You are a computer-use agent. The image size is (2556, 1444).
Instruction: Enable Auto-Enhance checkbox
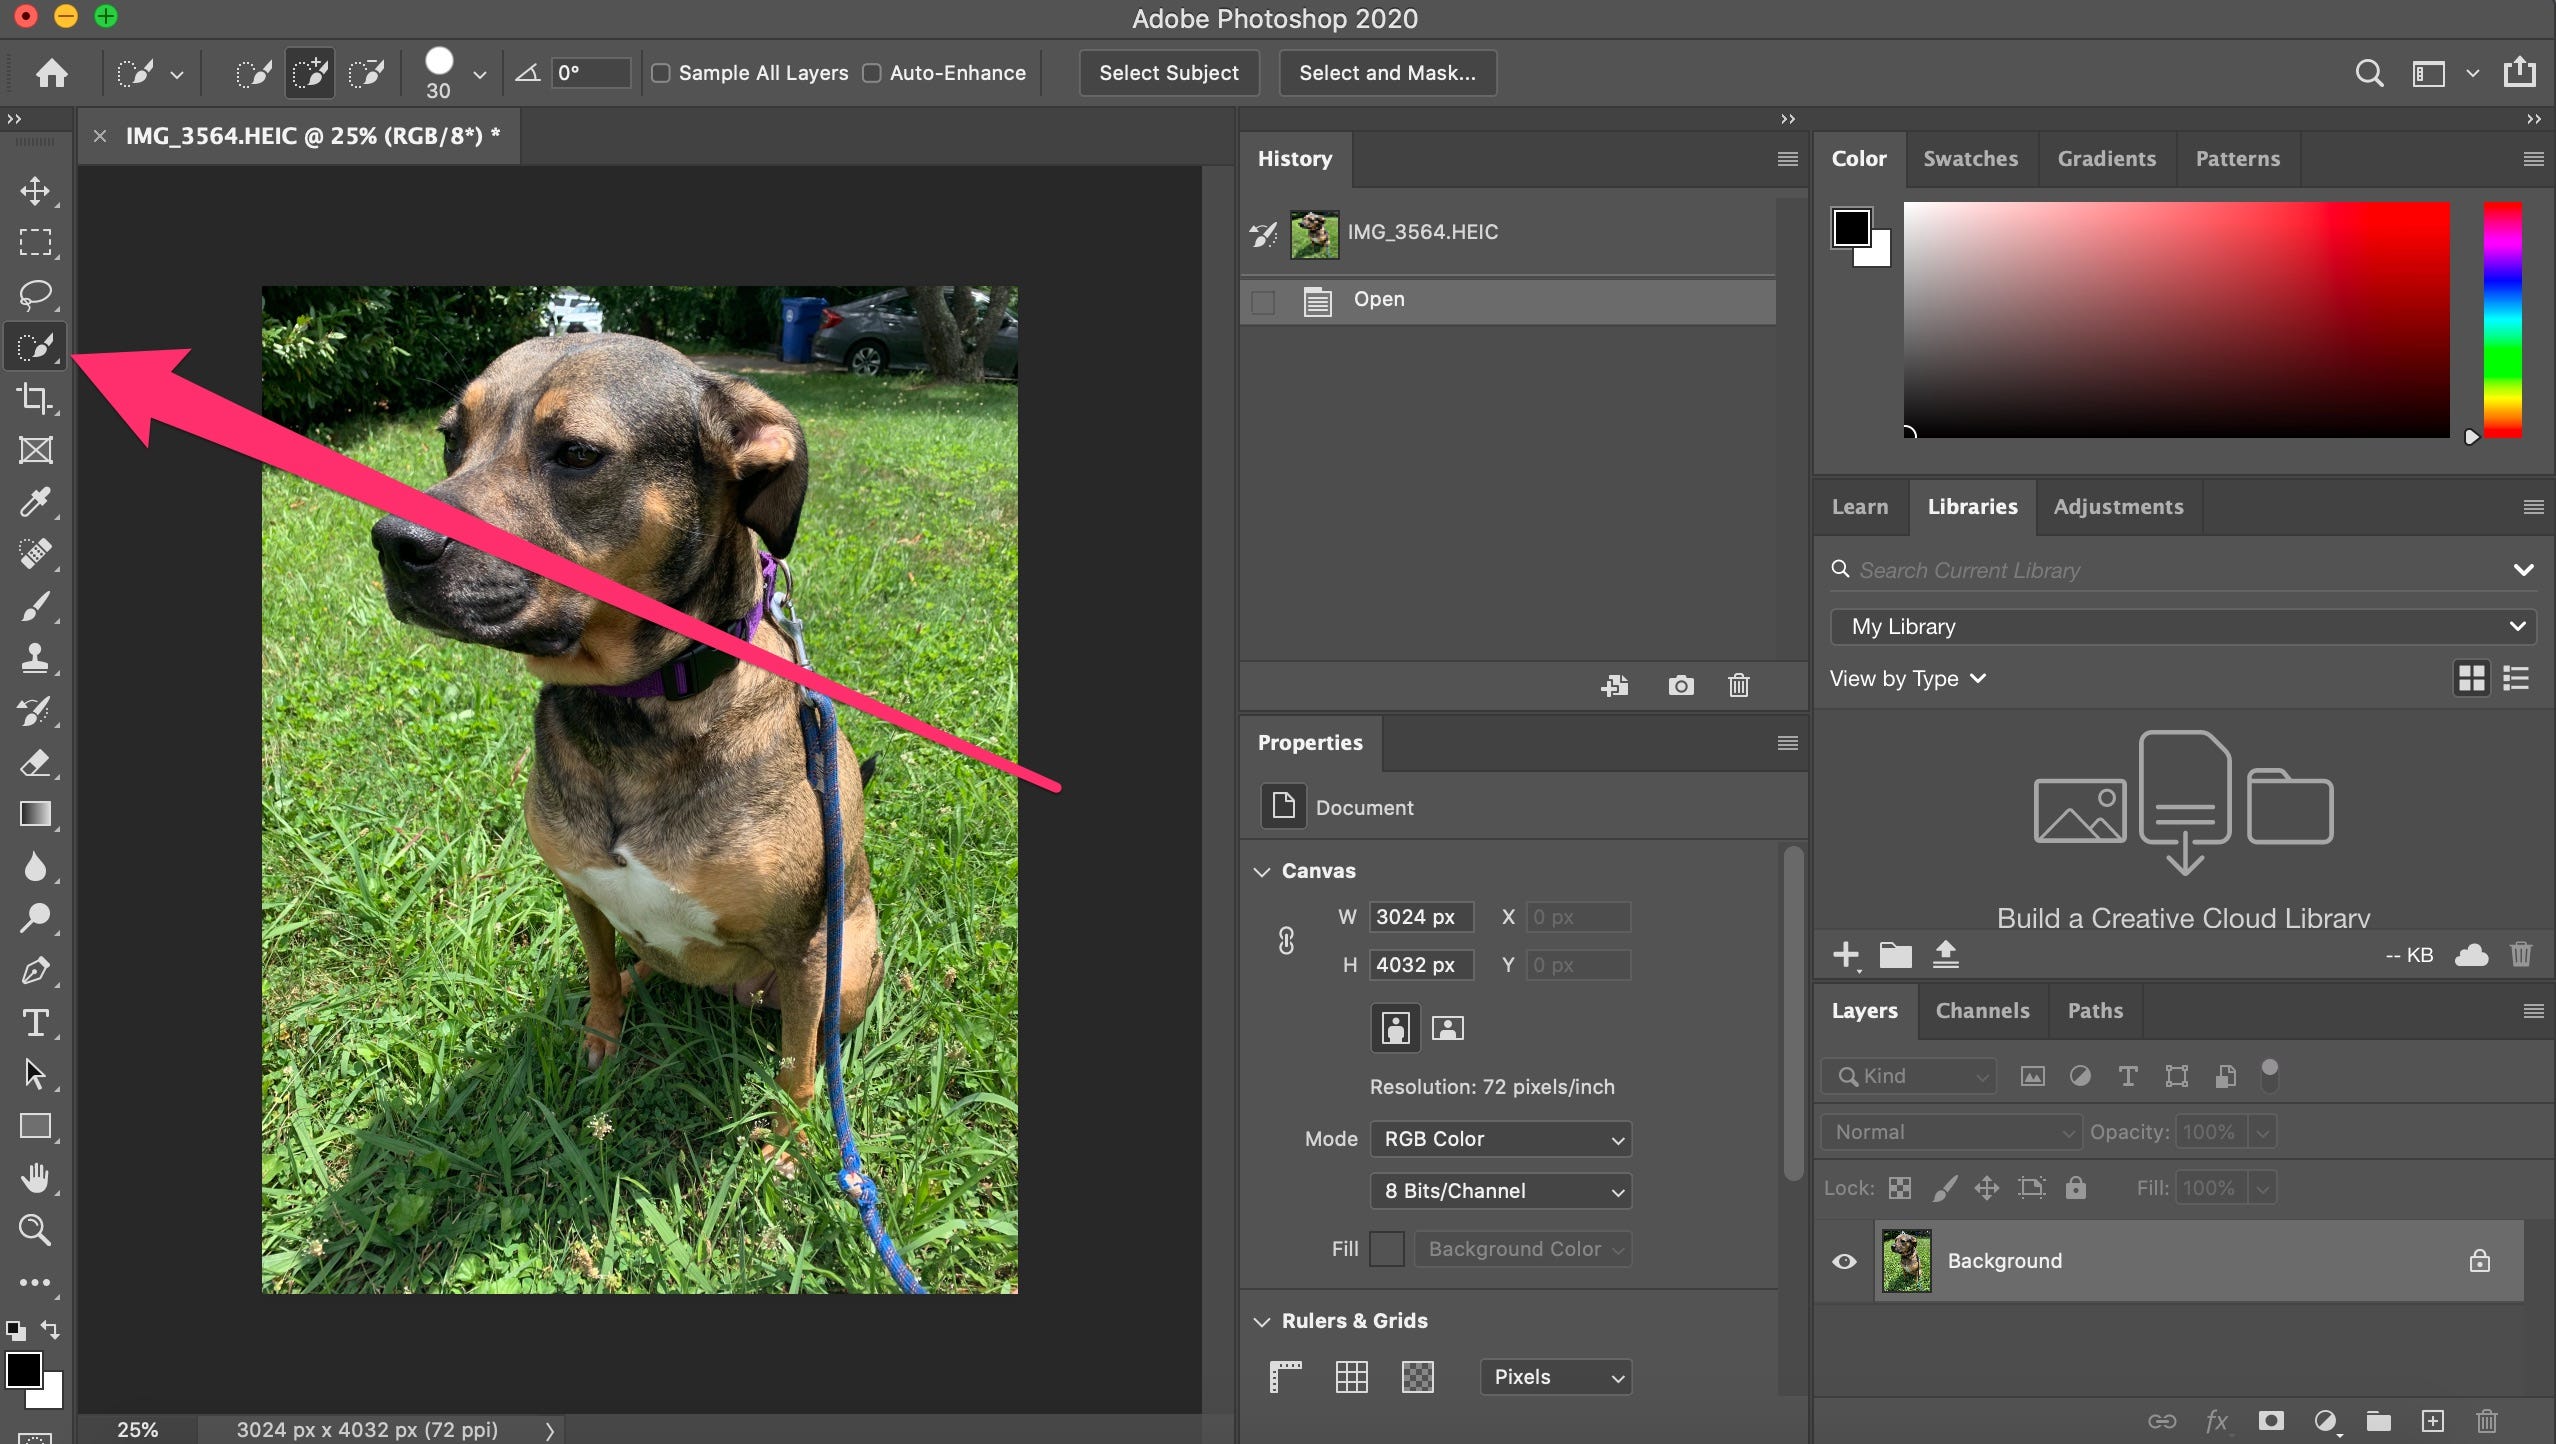pyautogui.click(x=874, y=72)
